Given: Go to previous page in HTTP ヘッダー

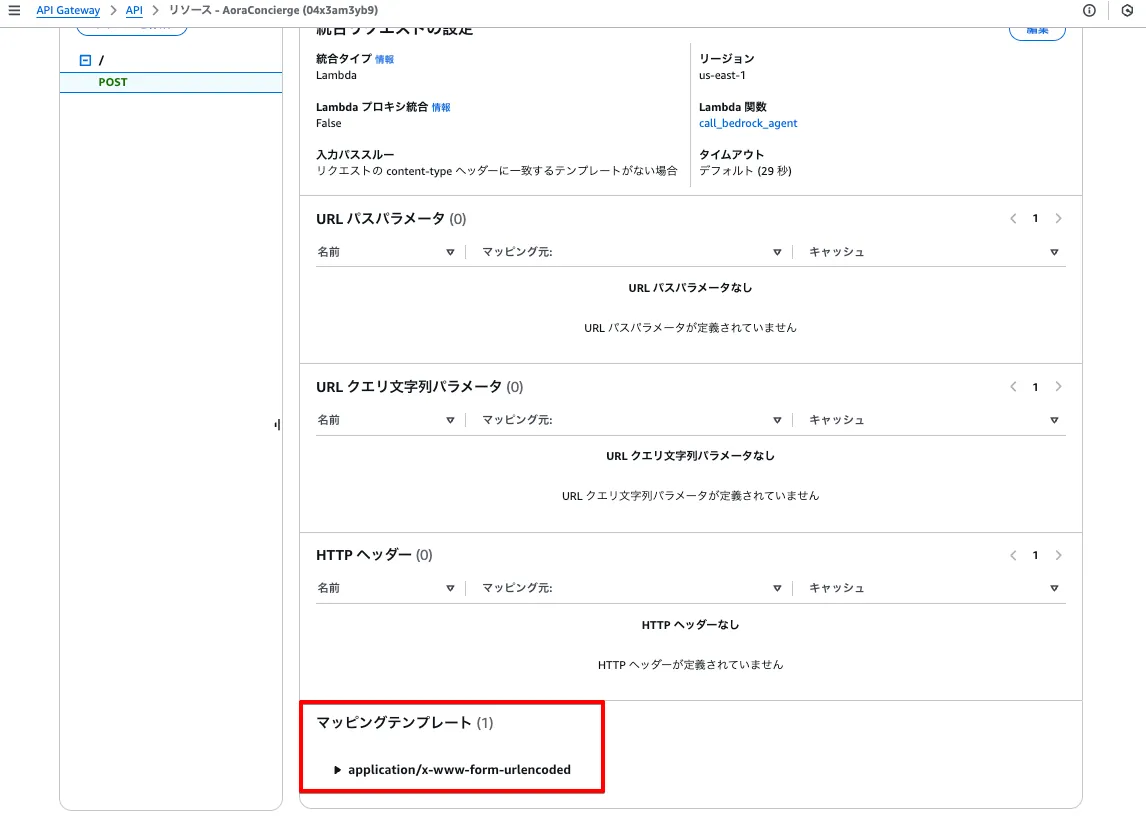Looking at the screenshot, I should click(x=1013, y=555).
